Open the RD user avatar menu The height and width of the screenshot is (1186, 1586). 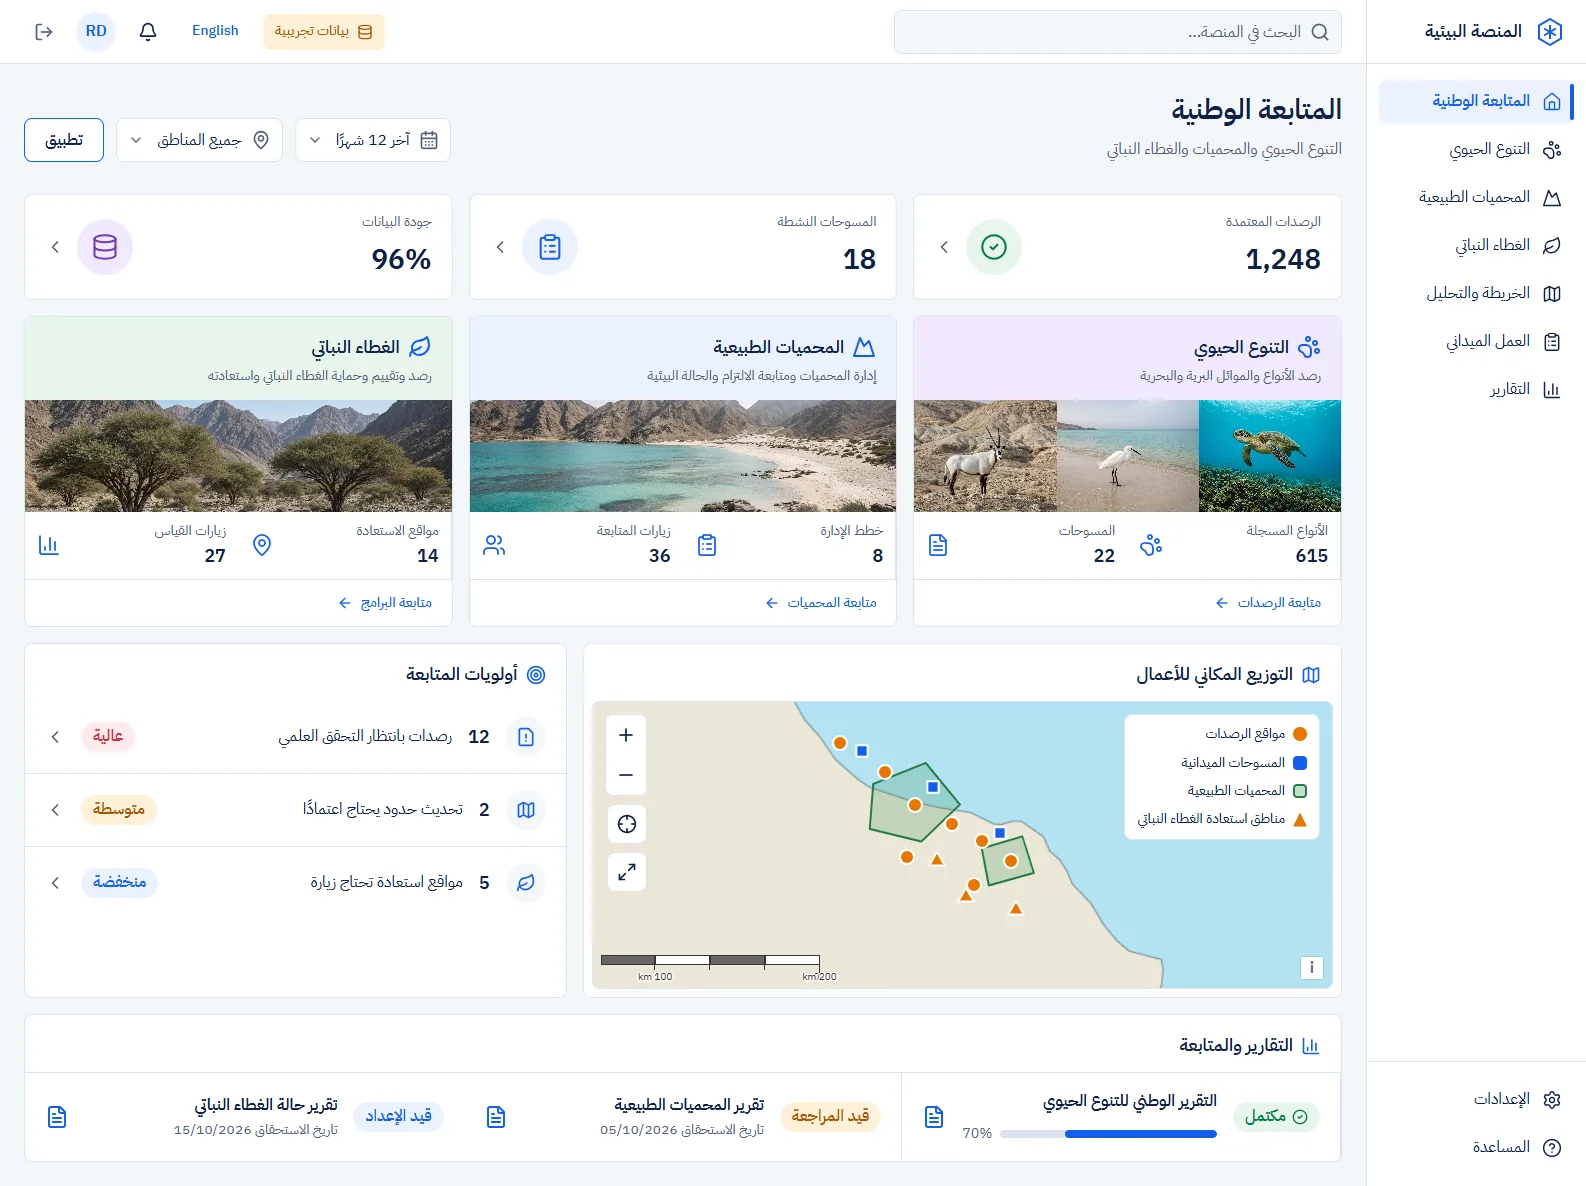tap(96, 32)
